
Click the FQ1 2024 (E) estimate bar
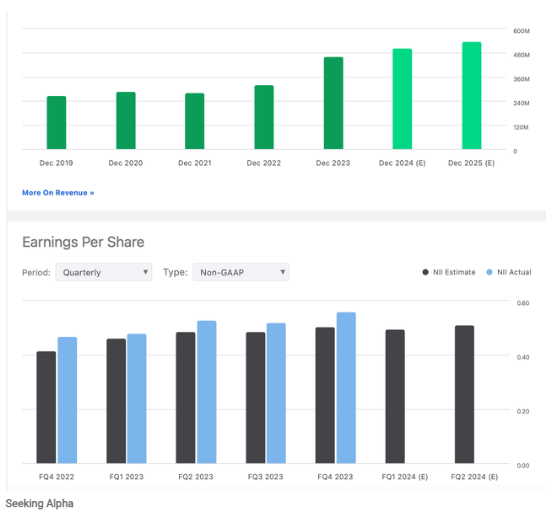tap(395, 396)
